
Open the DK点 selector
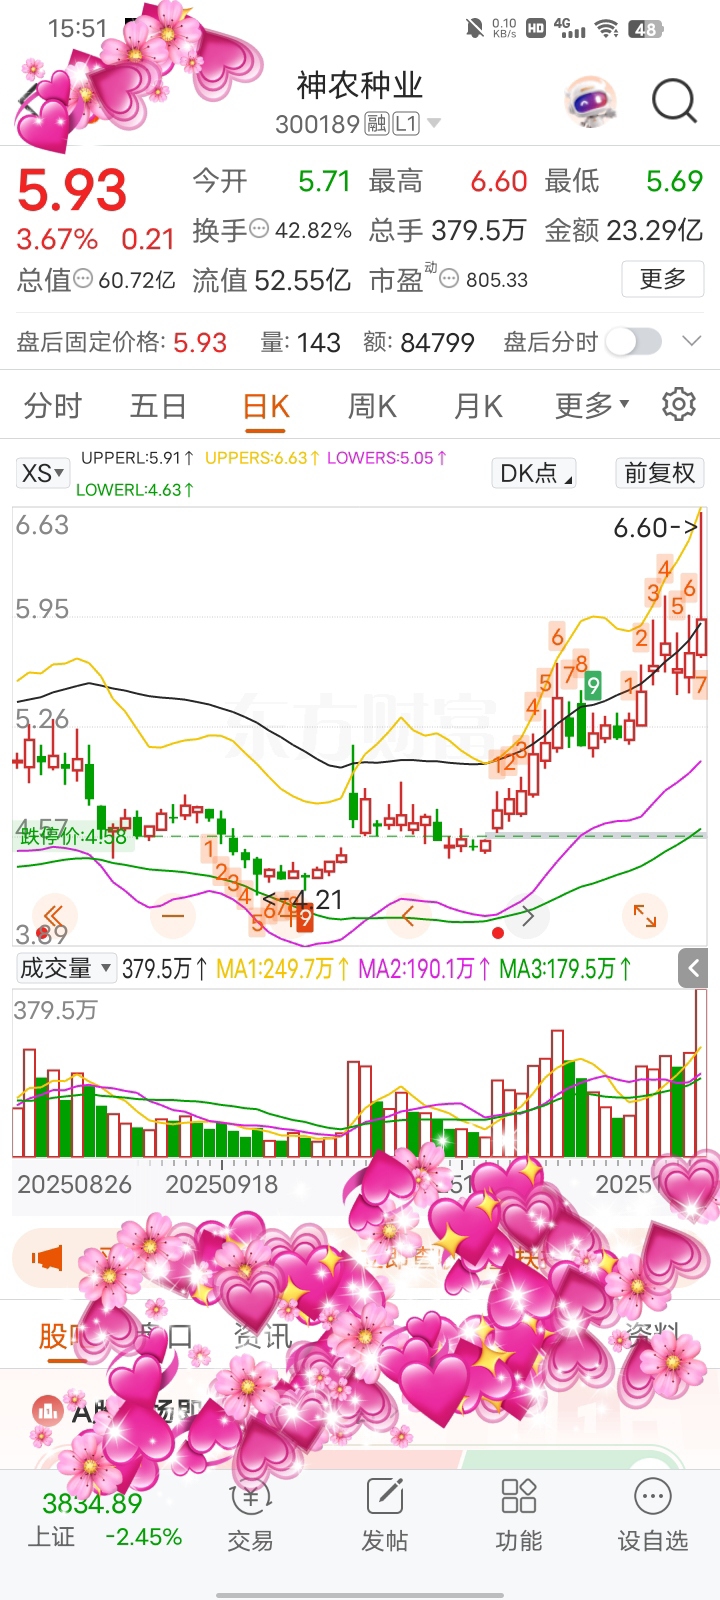pos(535,473)
